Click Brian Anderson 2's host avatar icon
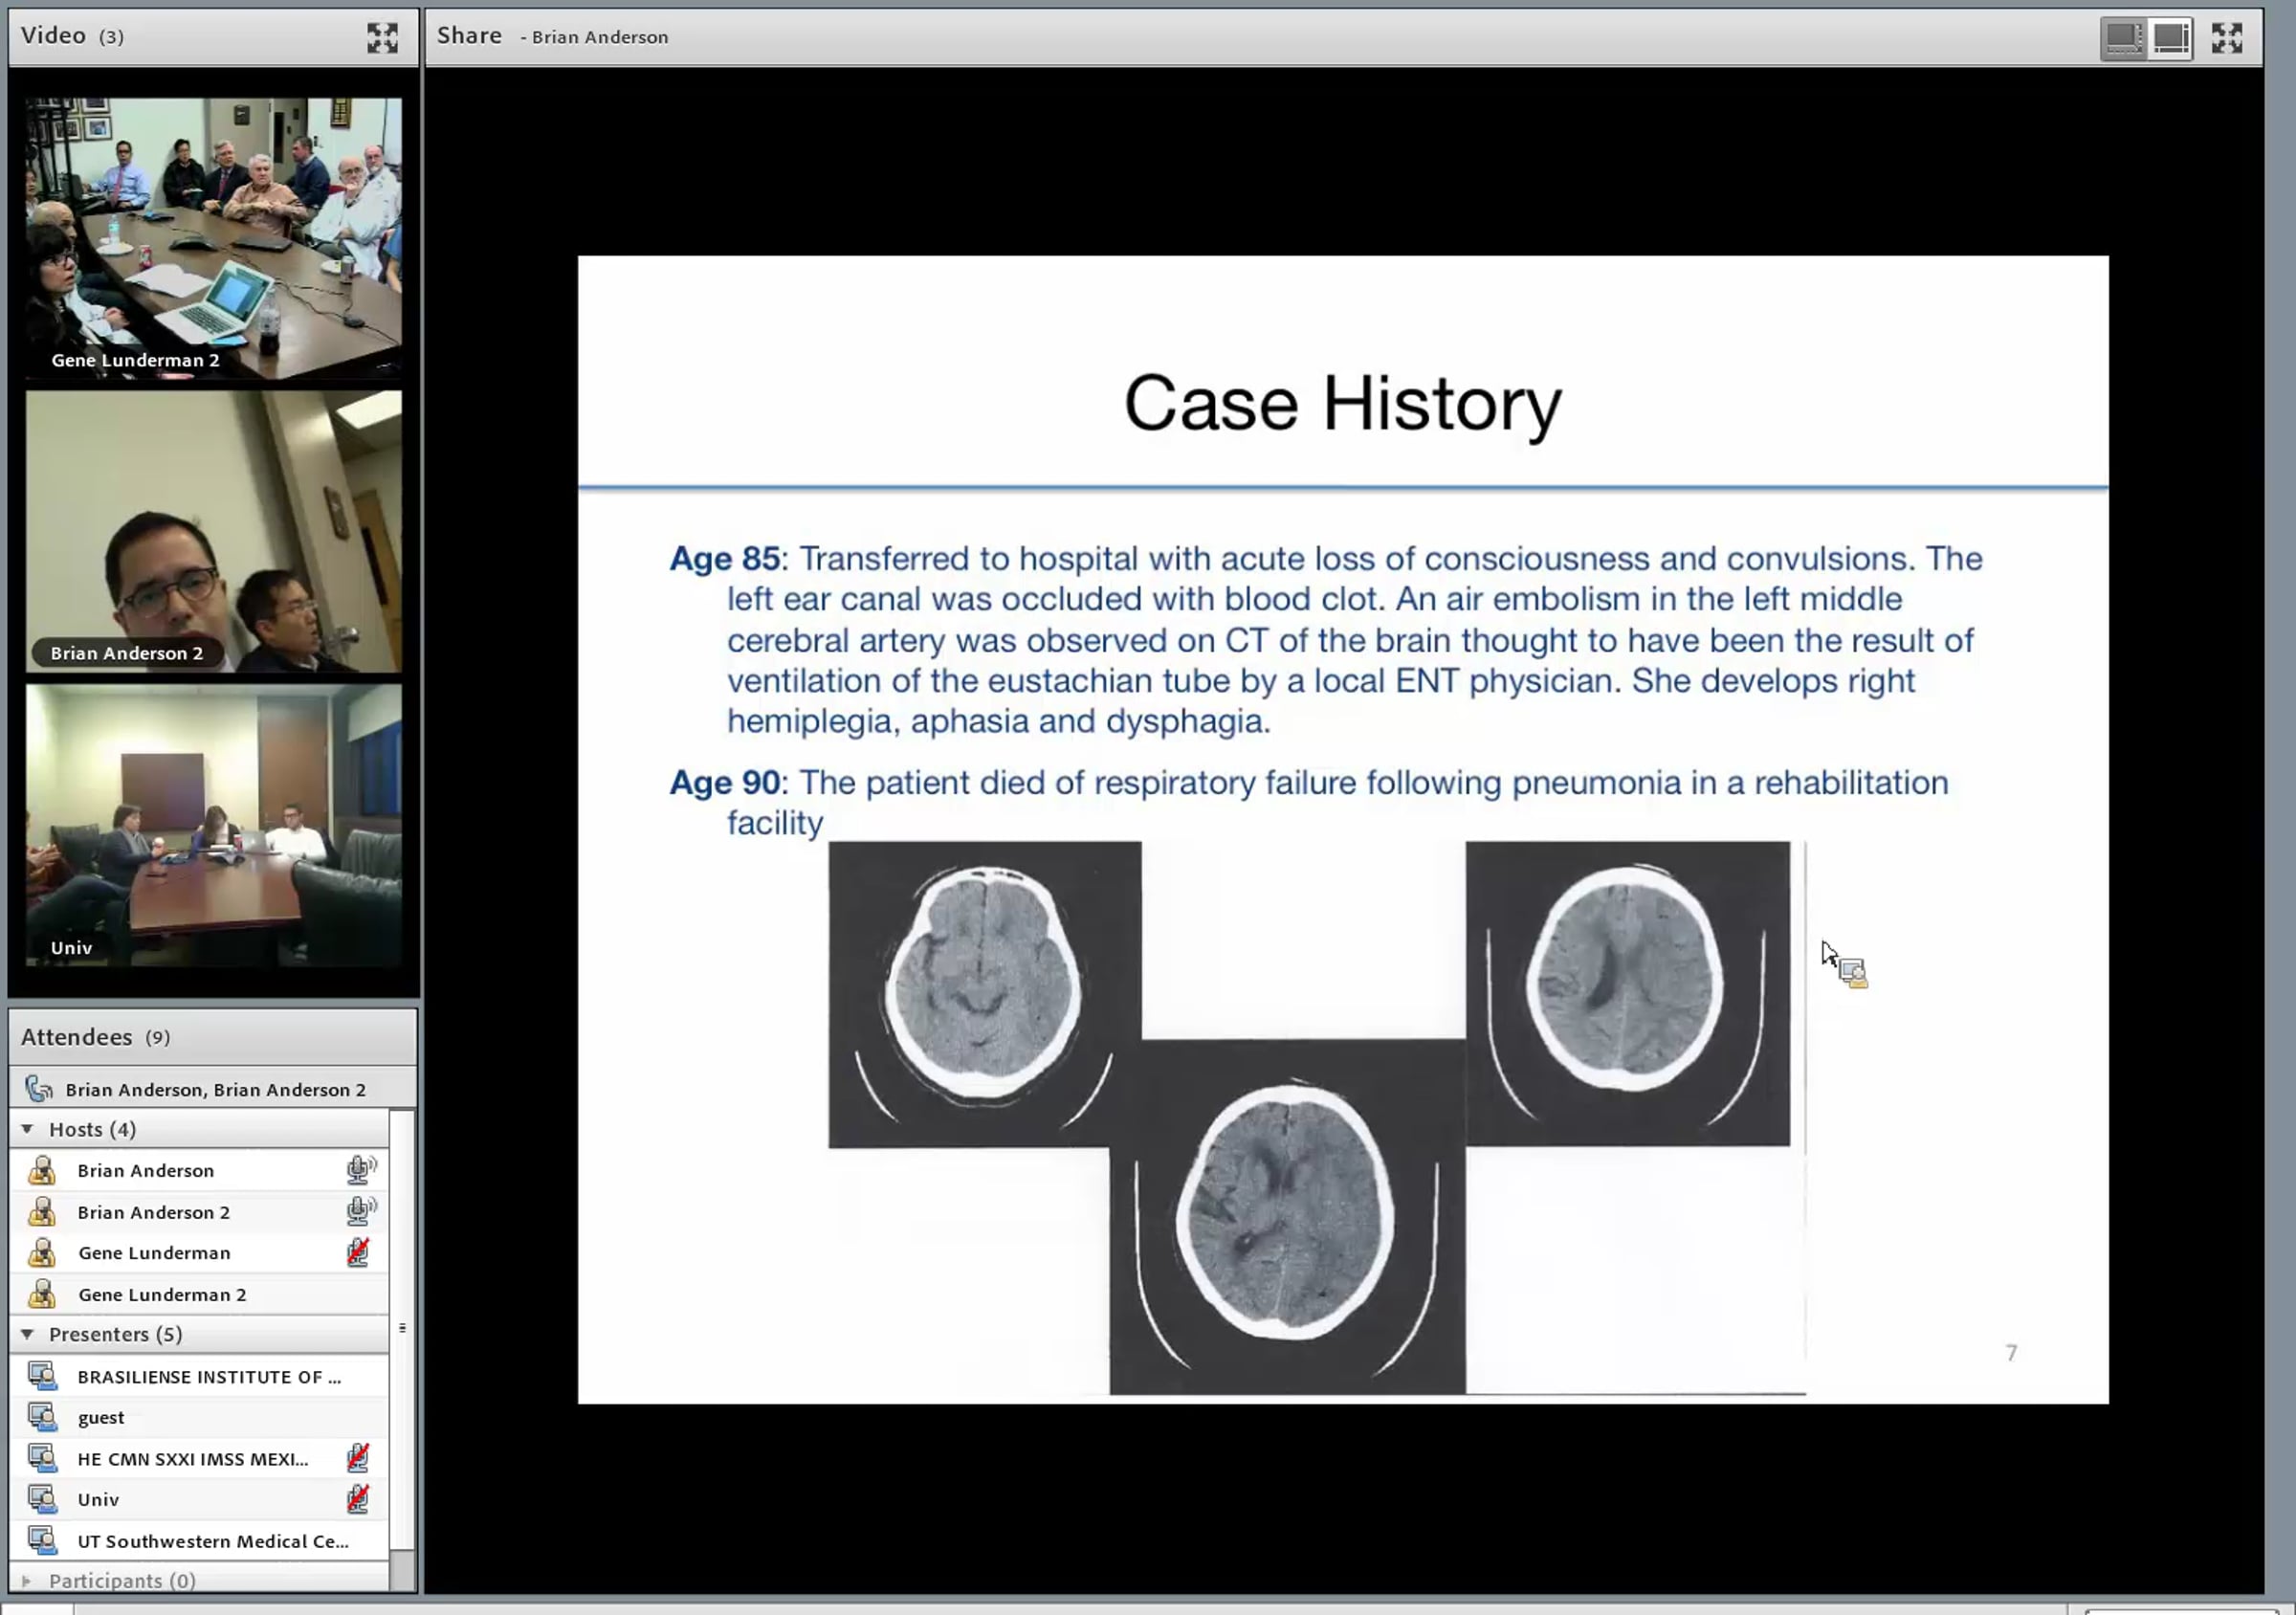 (42, 1211)
